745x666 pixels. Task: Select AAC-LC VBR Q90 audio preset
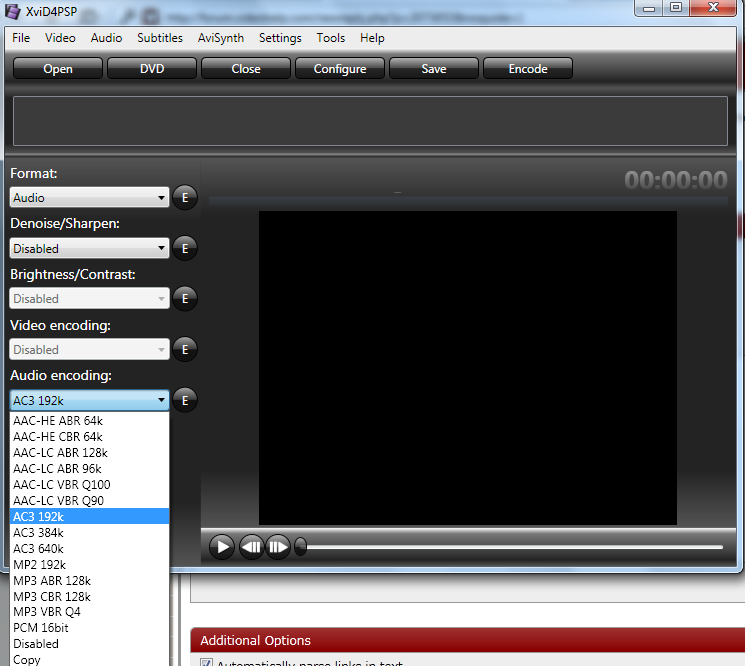[89, 501]
